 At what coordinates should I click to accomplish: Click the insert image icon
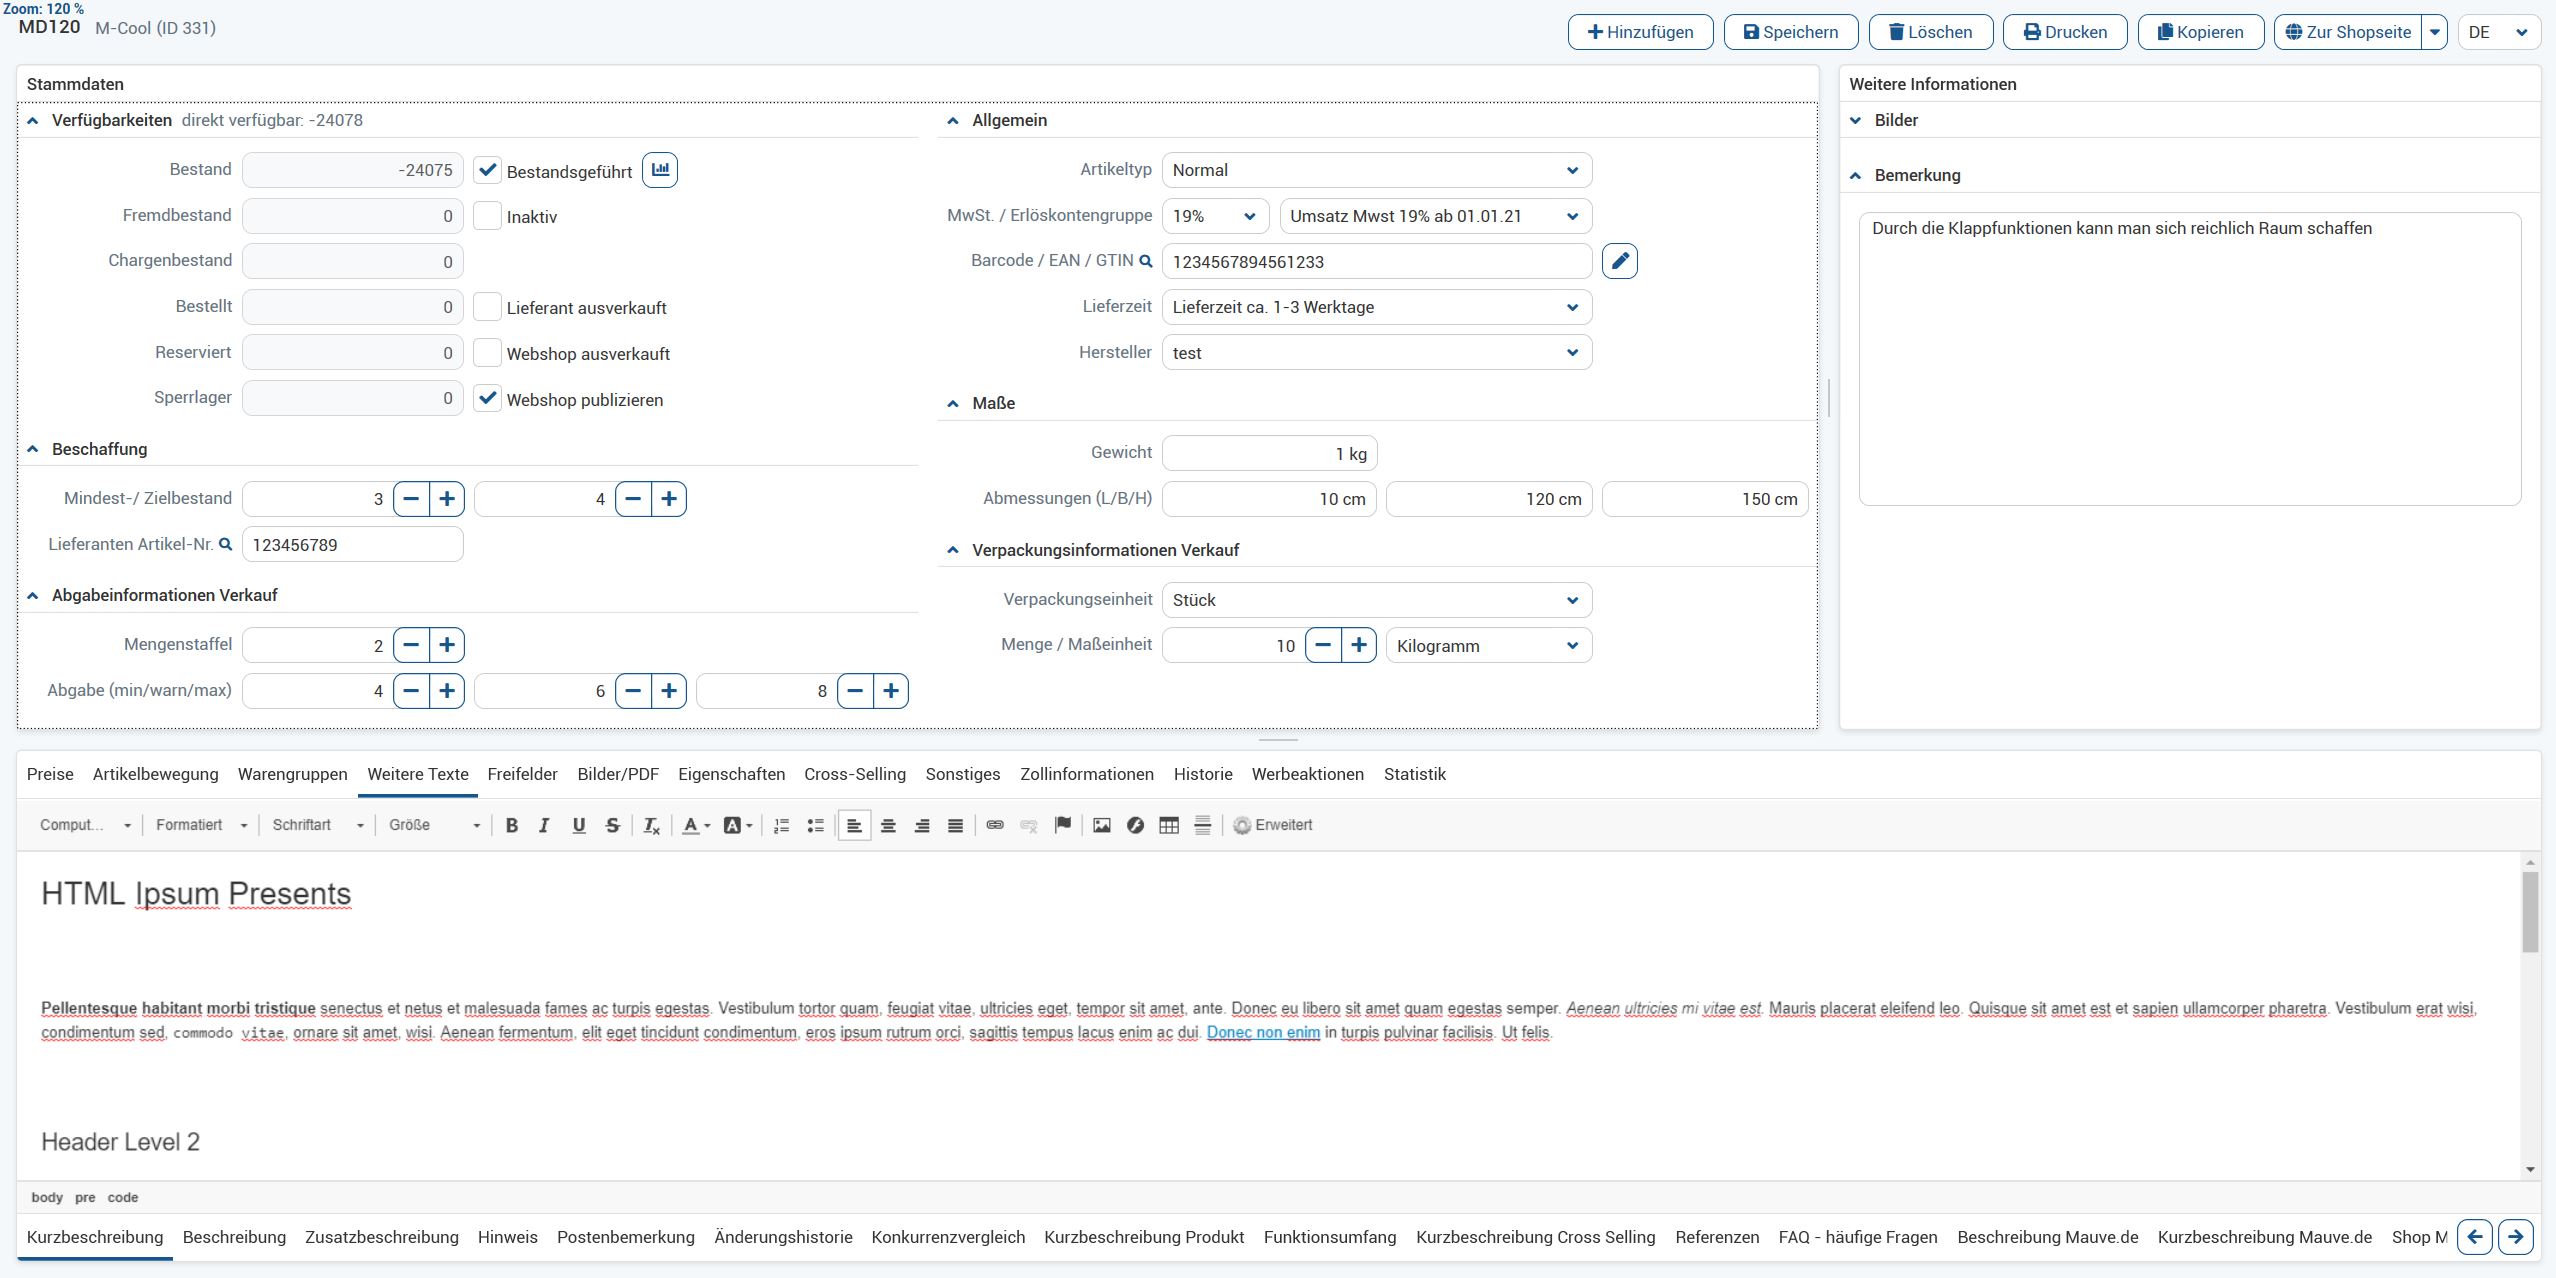[x=1101, y=825]
